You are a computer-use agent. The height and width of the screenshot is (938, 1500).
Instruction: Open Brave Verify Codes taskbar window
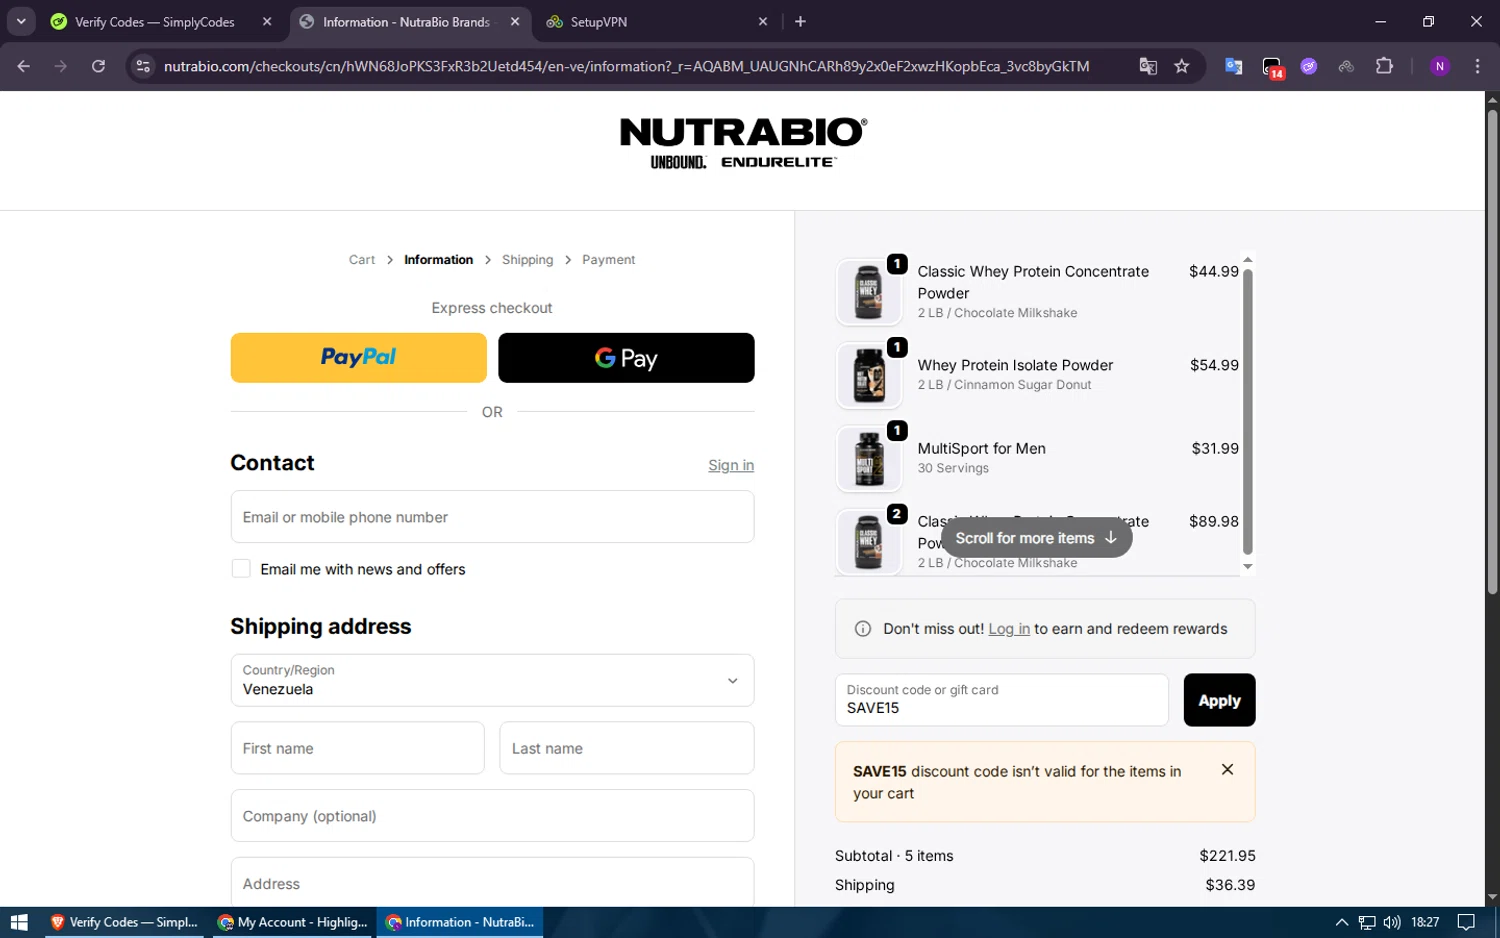(x=125, y=922)
